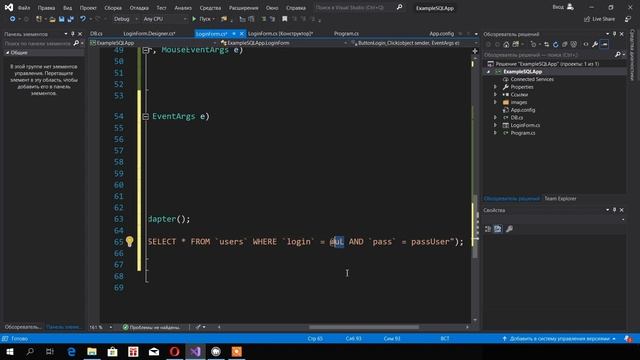Click the Visual Studio search magnifier icon
This screenshot has width=640, height=360.
400,7
